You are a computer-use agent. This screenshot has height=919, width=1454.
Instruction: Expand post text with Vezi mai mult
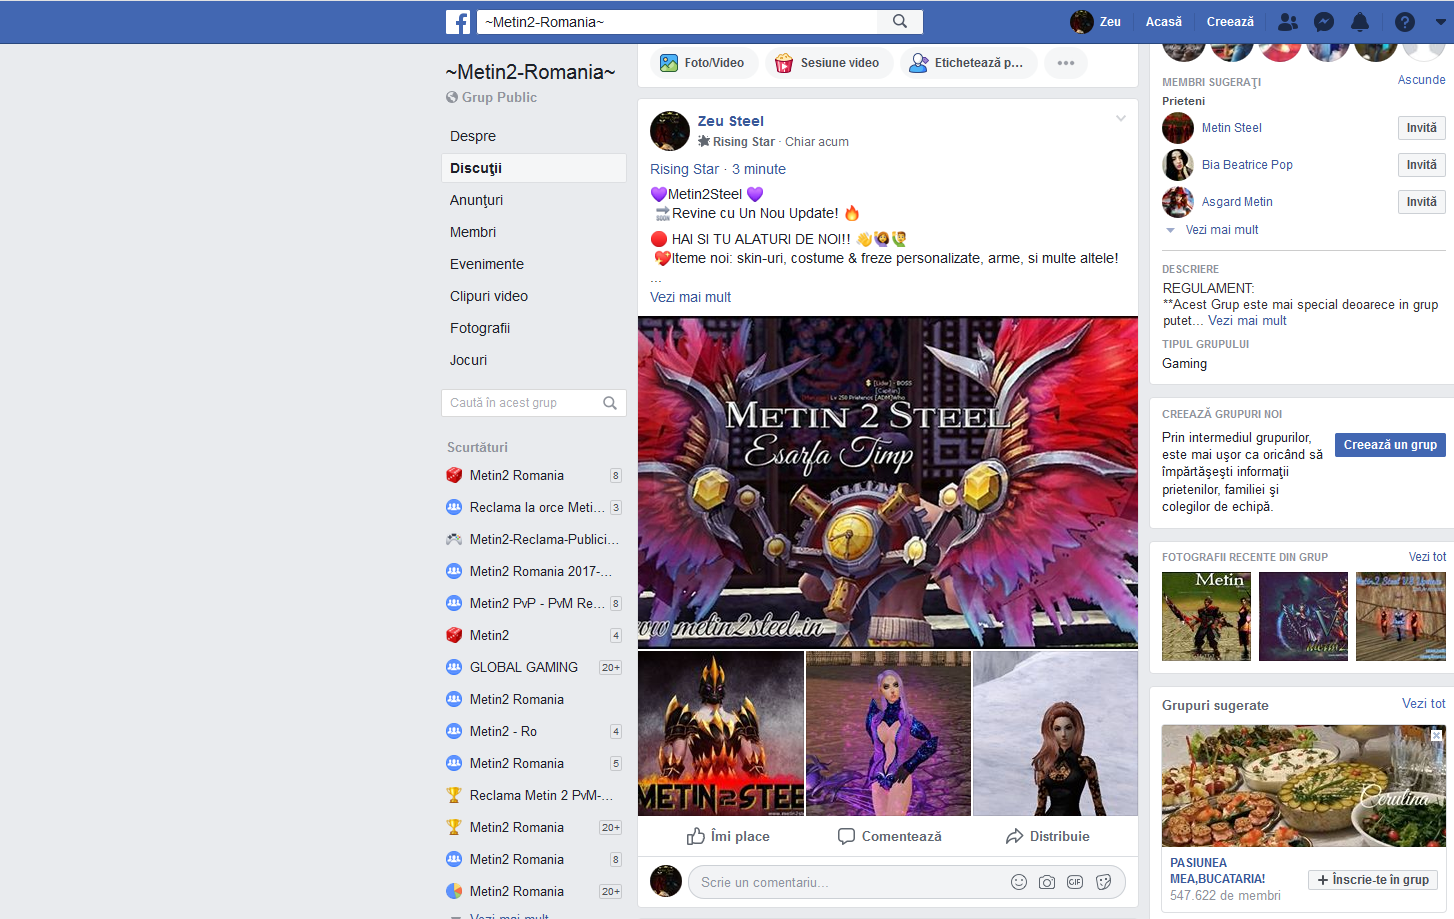point(690,297)
